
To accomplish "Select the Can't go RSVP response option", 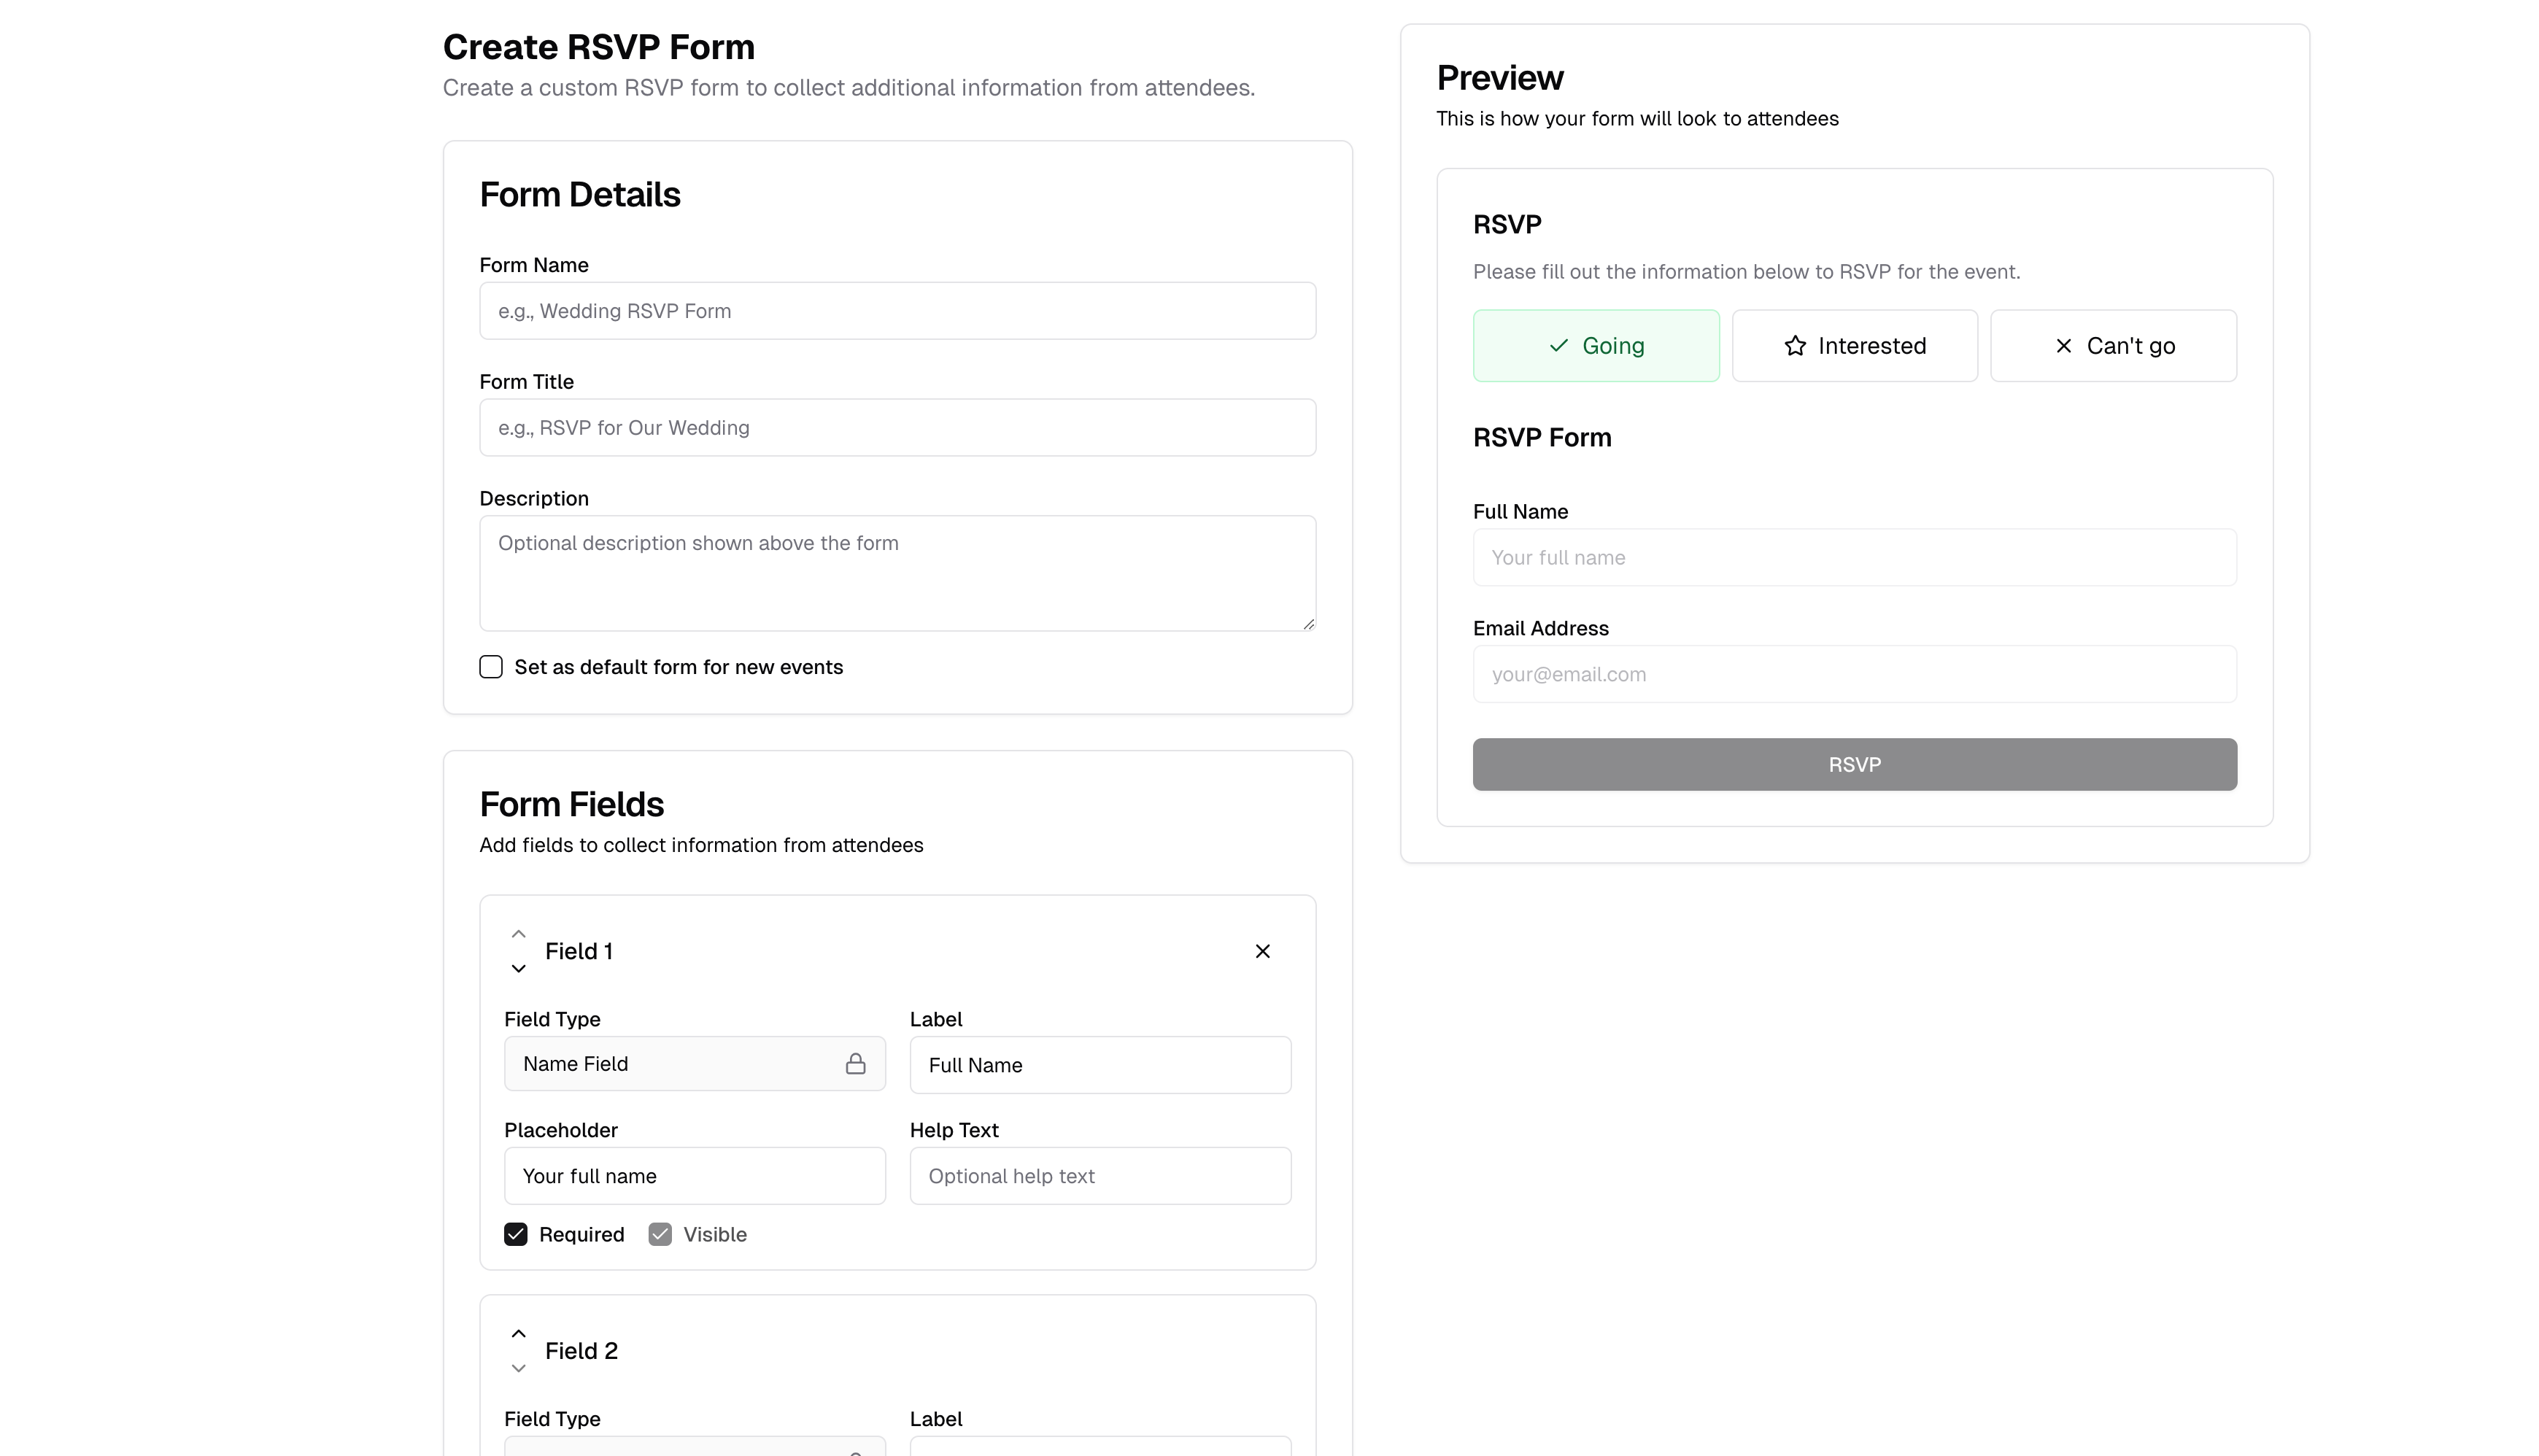I will coord(2113,345).
